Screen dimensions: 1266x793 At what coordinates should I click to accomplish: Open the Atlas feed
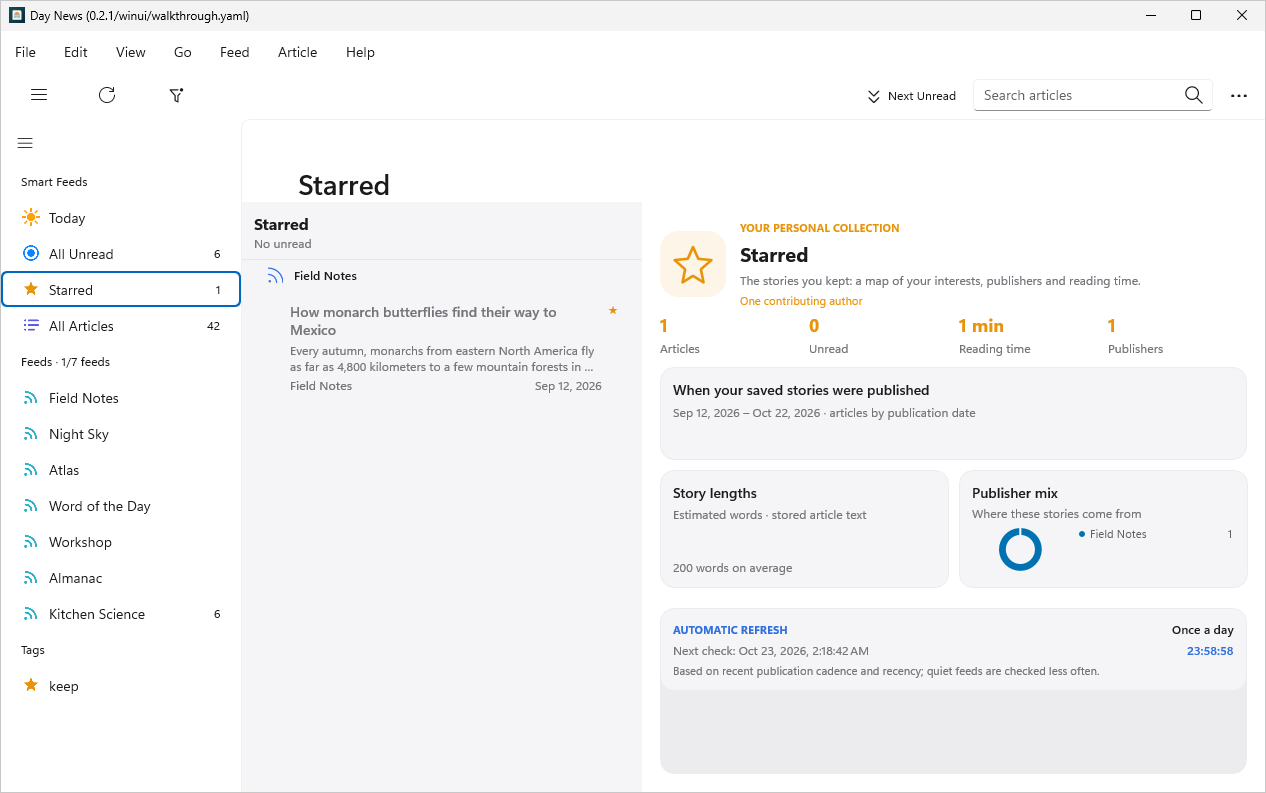(x=121, y=470)
